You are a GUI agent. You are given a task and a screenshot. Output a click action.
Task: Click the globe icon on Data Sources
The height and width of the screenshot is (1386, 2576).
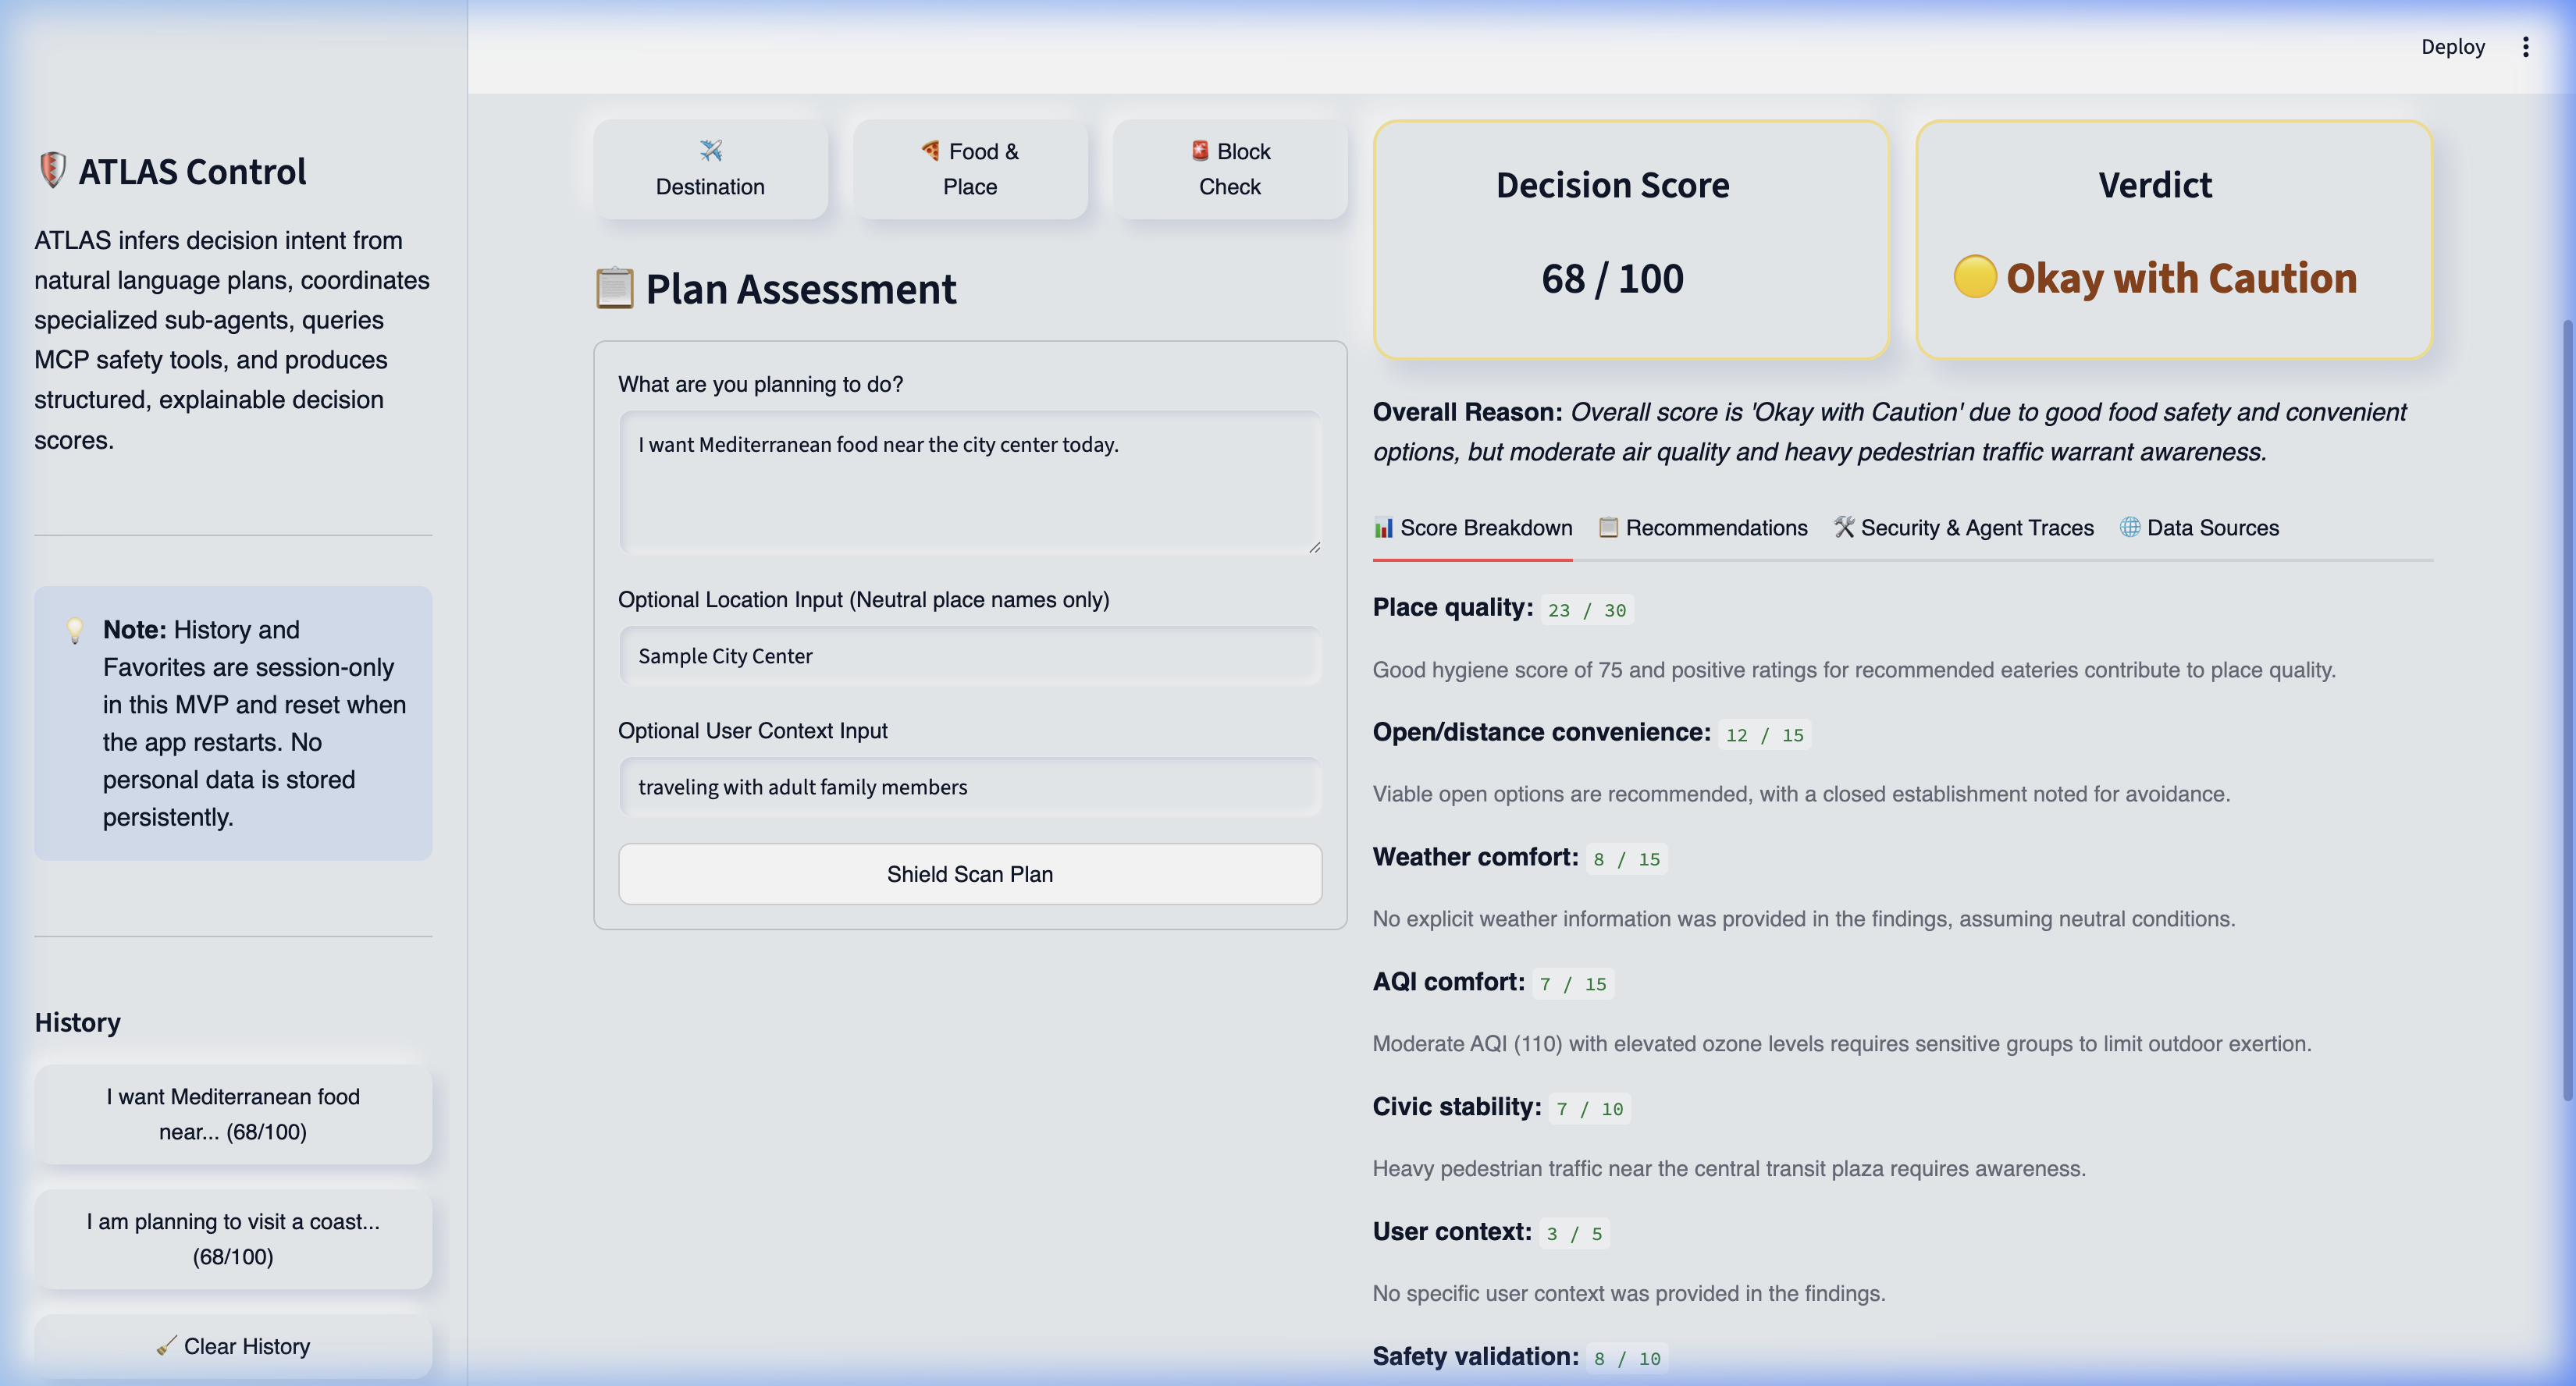pyautogui.click(x=2130, y=527)
